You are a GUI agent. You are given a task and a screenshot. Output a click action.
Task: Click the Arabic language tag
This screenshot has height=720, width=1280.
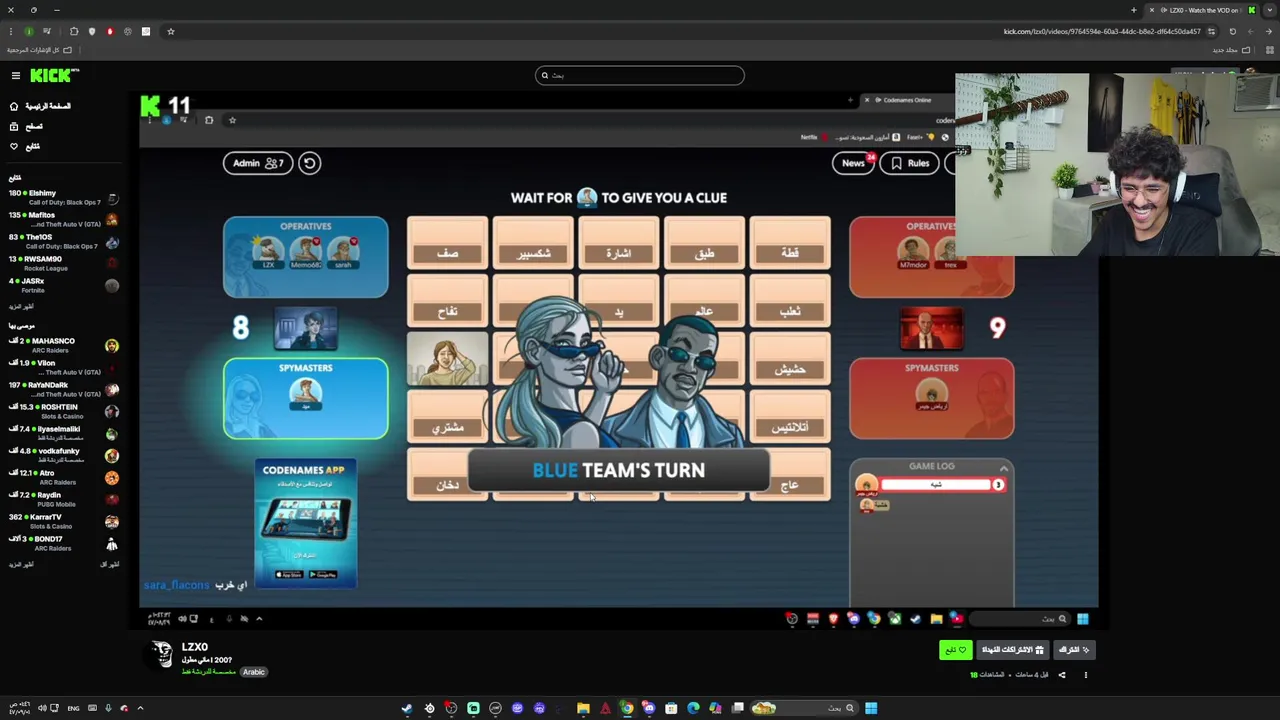point(254,672)
